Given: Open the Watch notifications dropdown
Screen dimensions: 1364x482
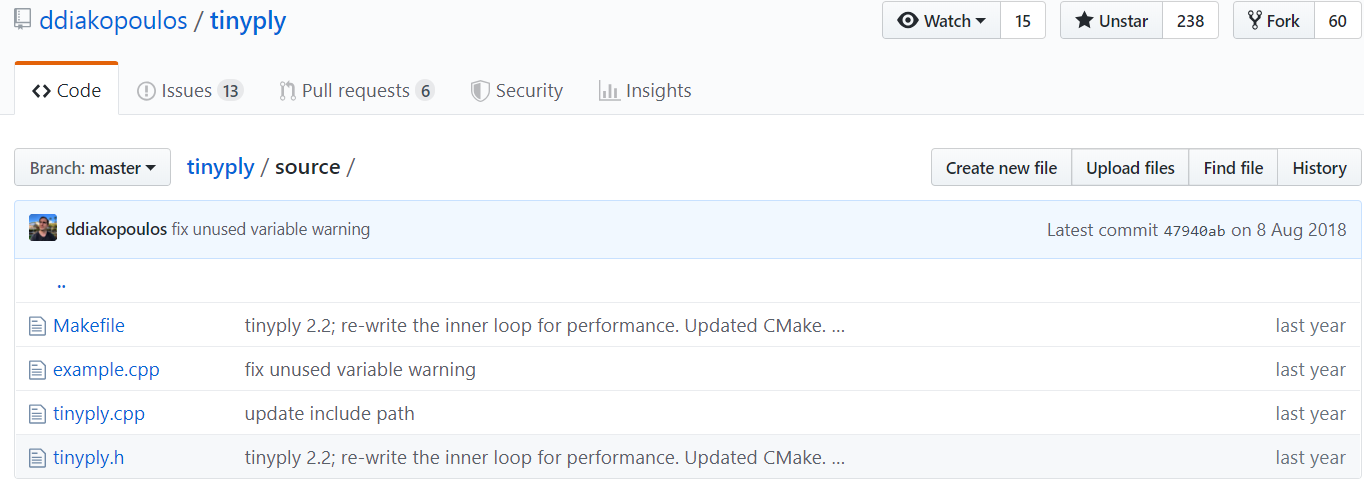Looking at the screenshot, I should (941, 21).
